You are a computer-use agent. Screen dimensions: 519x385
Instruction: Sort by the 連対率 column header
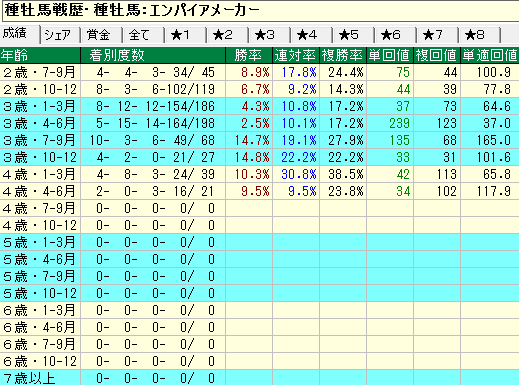click(296, 55)
